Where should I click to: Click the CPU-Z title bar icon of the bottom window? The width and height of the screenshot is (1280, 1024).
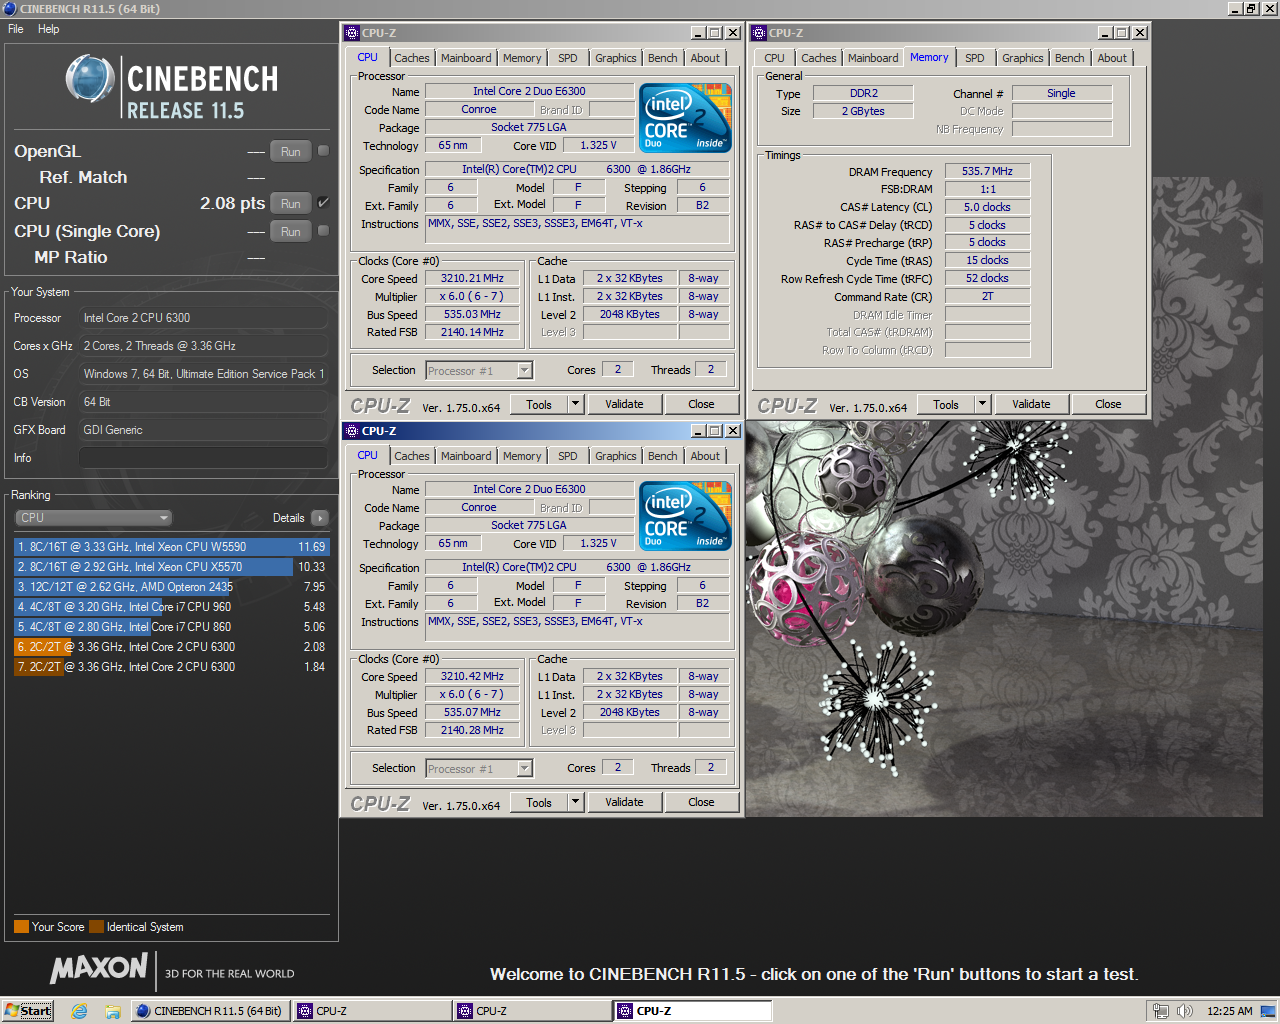click(352, 431)
